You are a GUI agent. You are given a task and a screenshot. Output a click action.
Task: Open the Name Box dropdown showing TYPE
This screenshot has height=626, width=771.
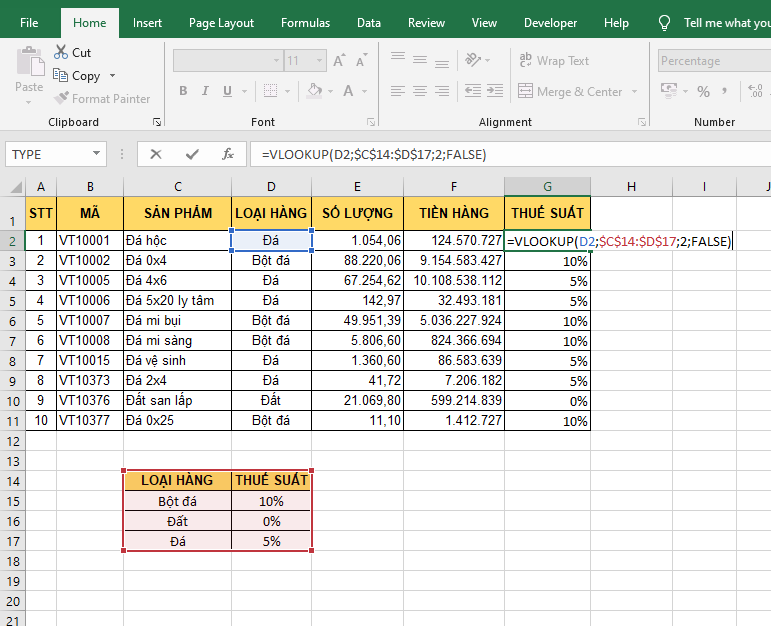97,154
